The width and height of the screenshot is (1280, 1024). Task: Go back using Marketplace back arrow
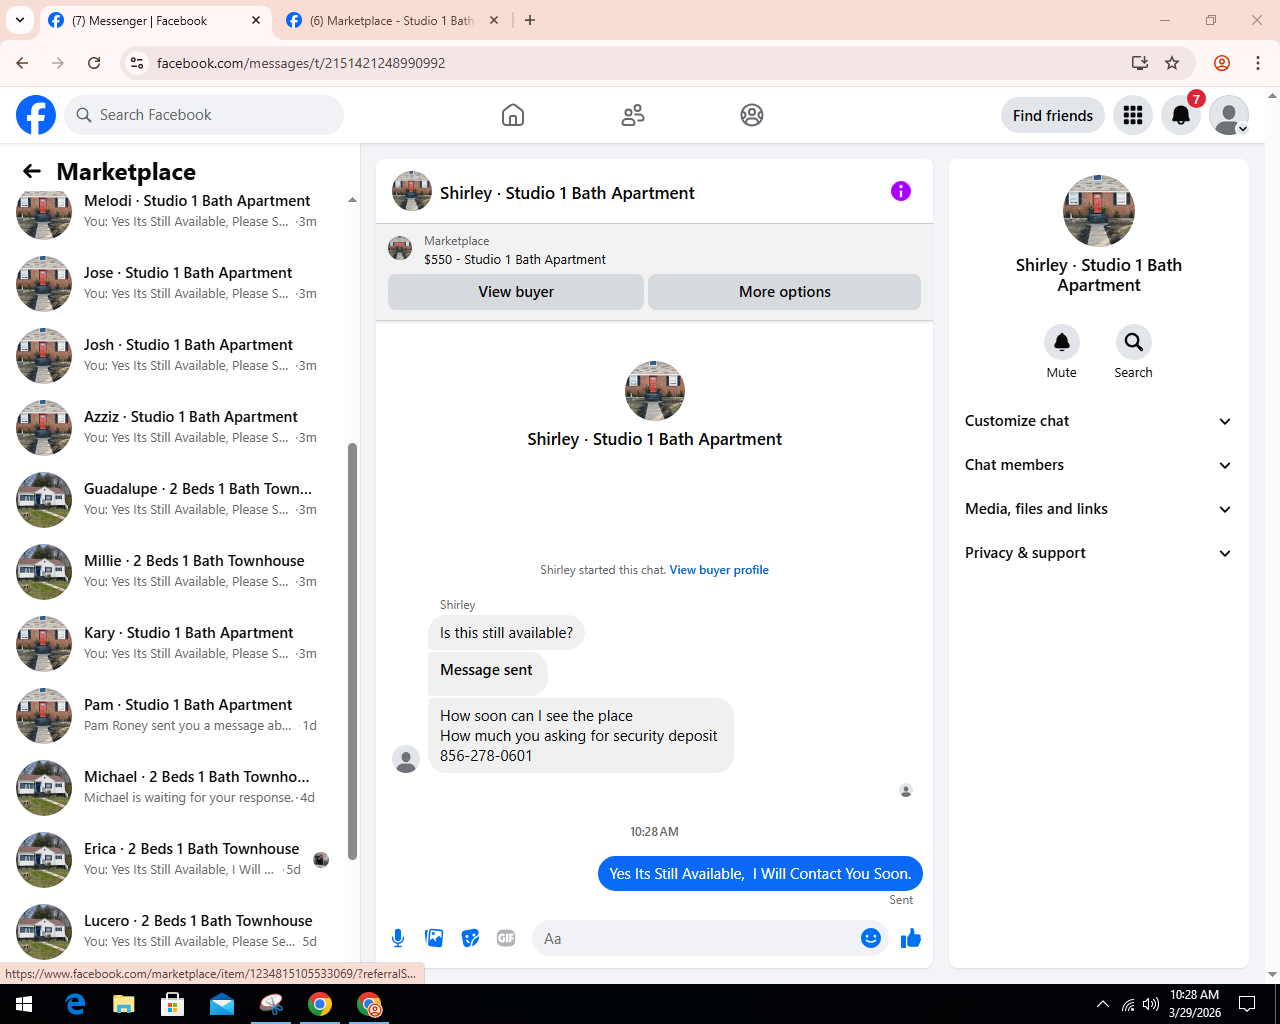pos(32,171)
